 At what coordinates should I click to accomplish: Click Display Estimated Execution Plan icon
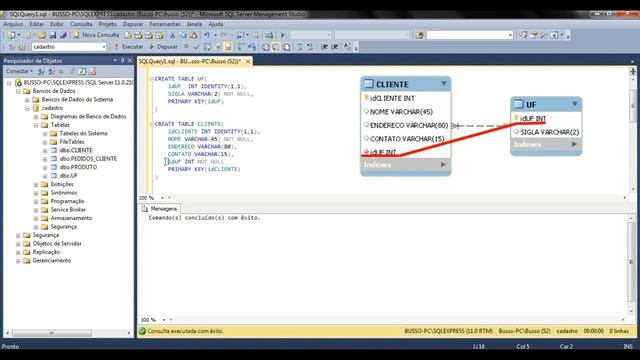[207, 47]
